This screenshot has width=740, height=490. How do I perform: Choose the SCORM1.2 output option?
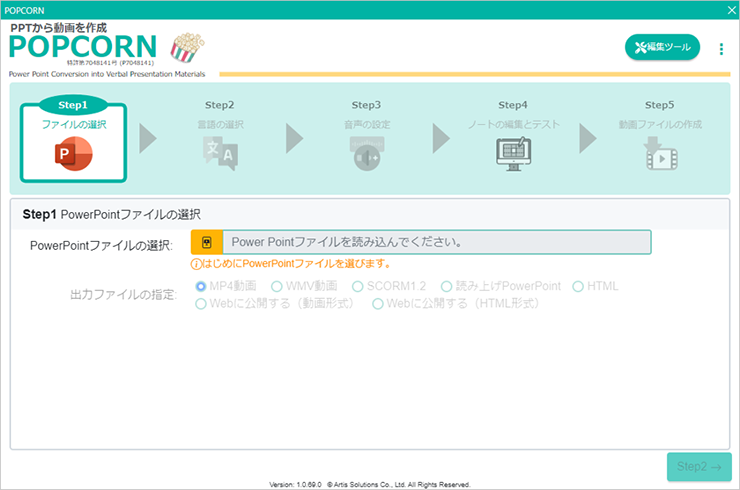point(389,286)
